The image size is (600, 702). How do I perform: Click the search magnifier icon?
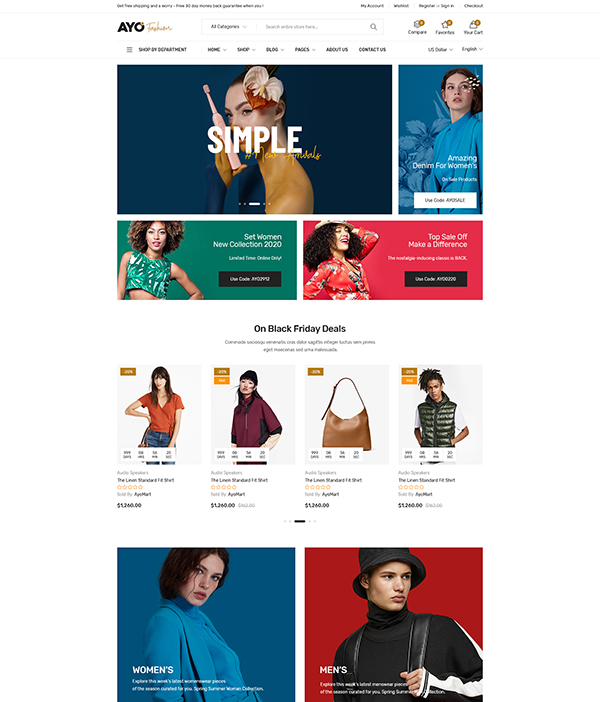(x=373, y=27)
